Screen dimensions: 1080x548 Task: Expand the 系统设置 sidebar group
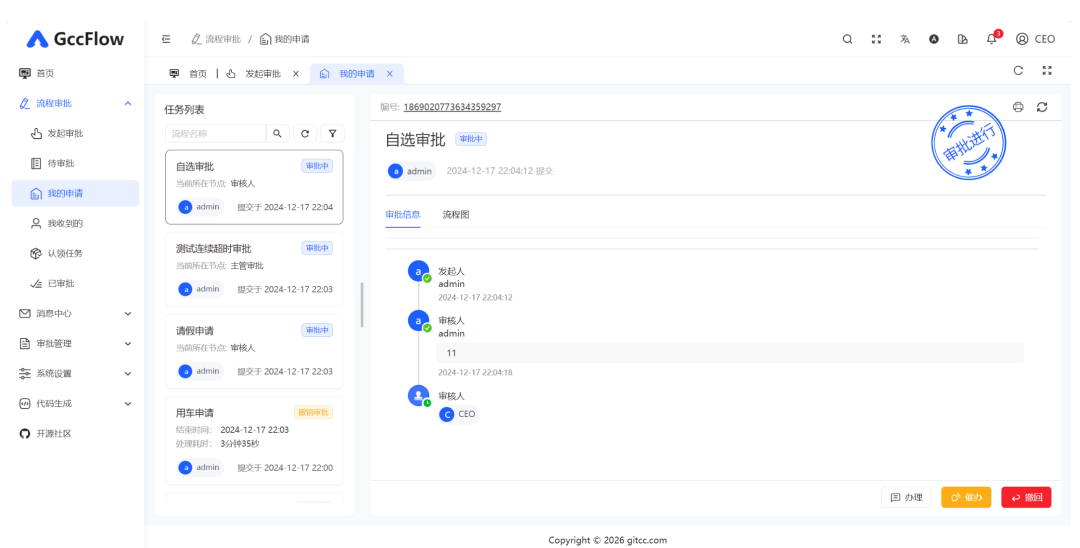pyautogui.click(x=75, y=373)
